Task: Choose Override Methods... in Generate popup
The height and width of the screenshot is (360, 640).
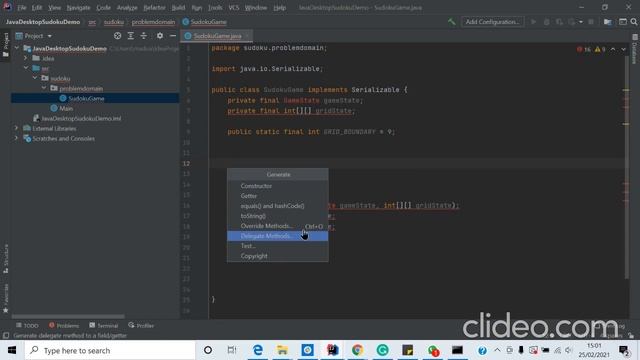Action: (x=278, y=226)
